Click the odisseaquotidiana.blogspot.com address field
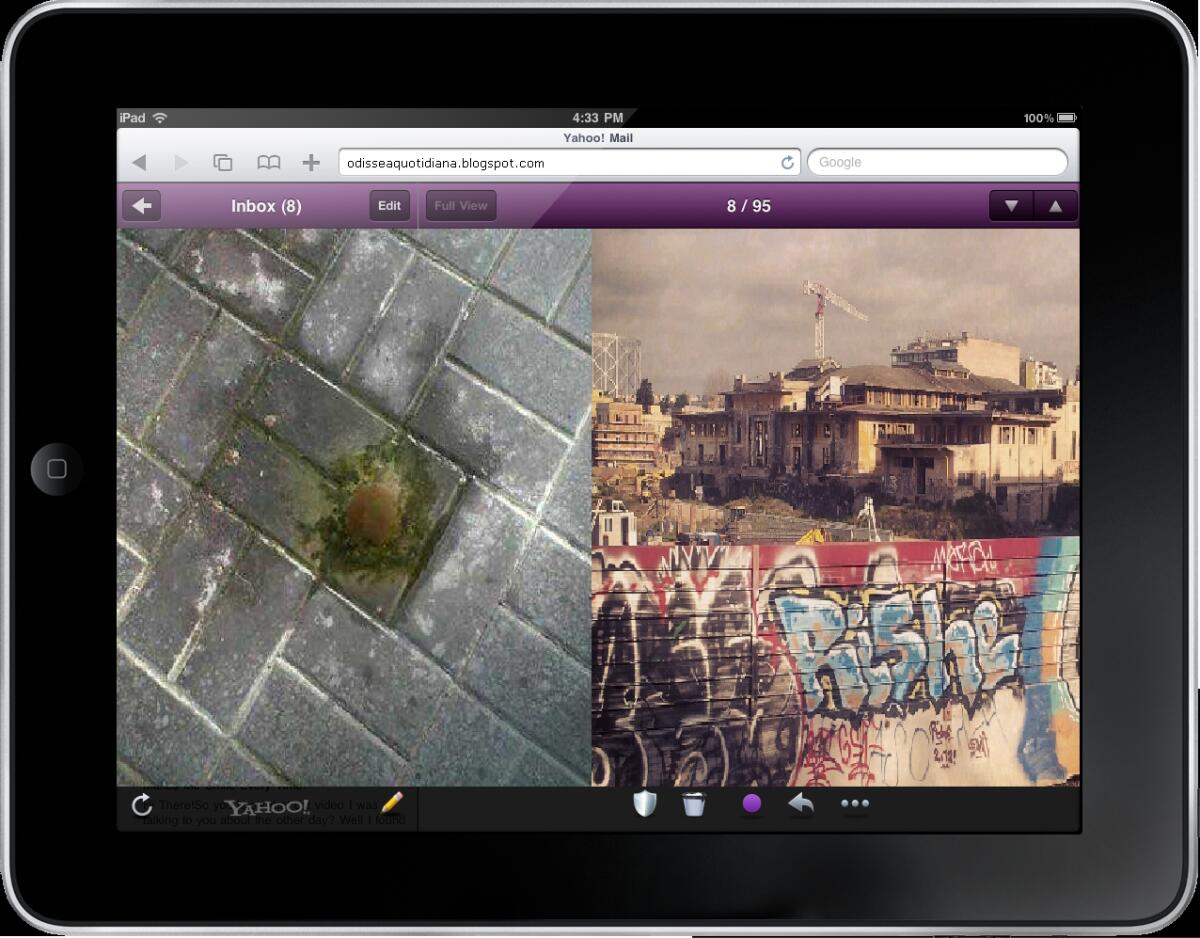 pos(555,162)
